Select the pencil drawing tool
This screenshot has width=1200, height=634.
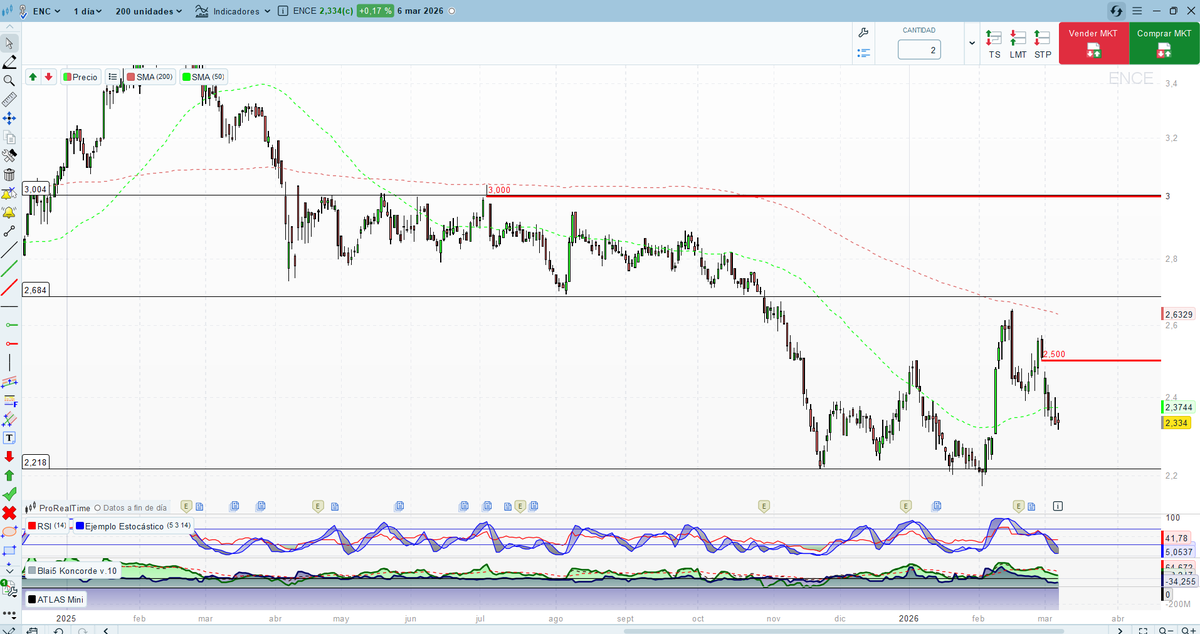(9, 62)
